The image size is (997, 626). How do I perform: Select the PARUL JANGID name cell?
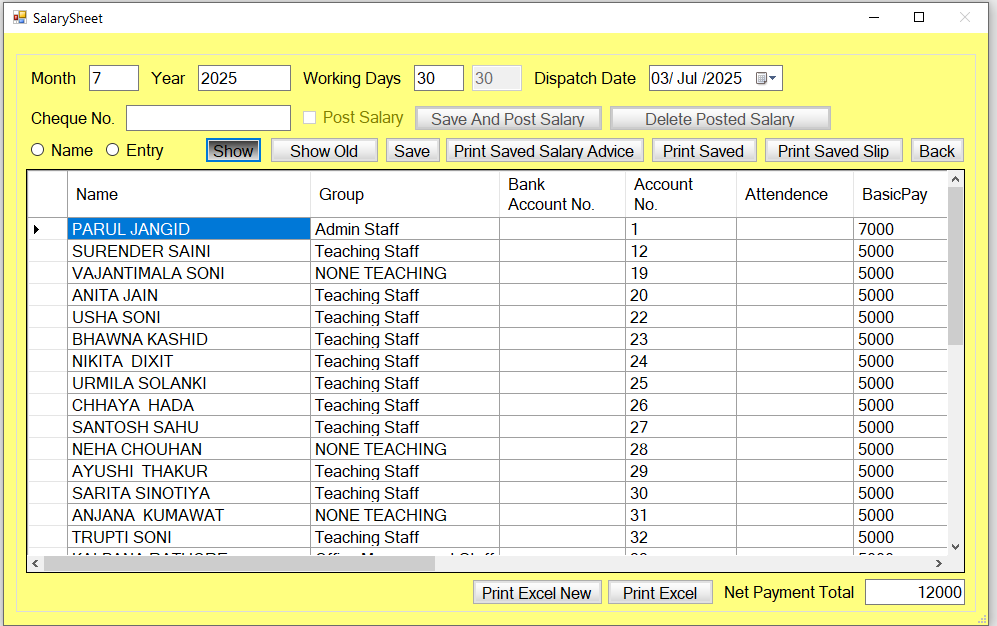tap(189, 229)
